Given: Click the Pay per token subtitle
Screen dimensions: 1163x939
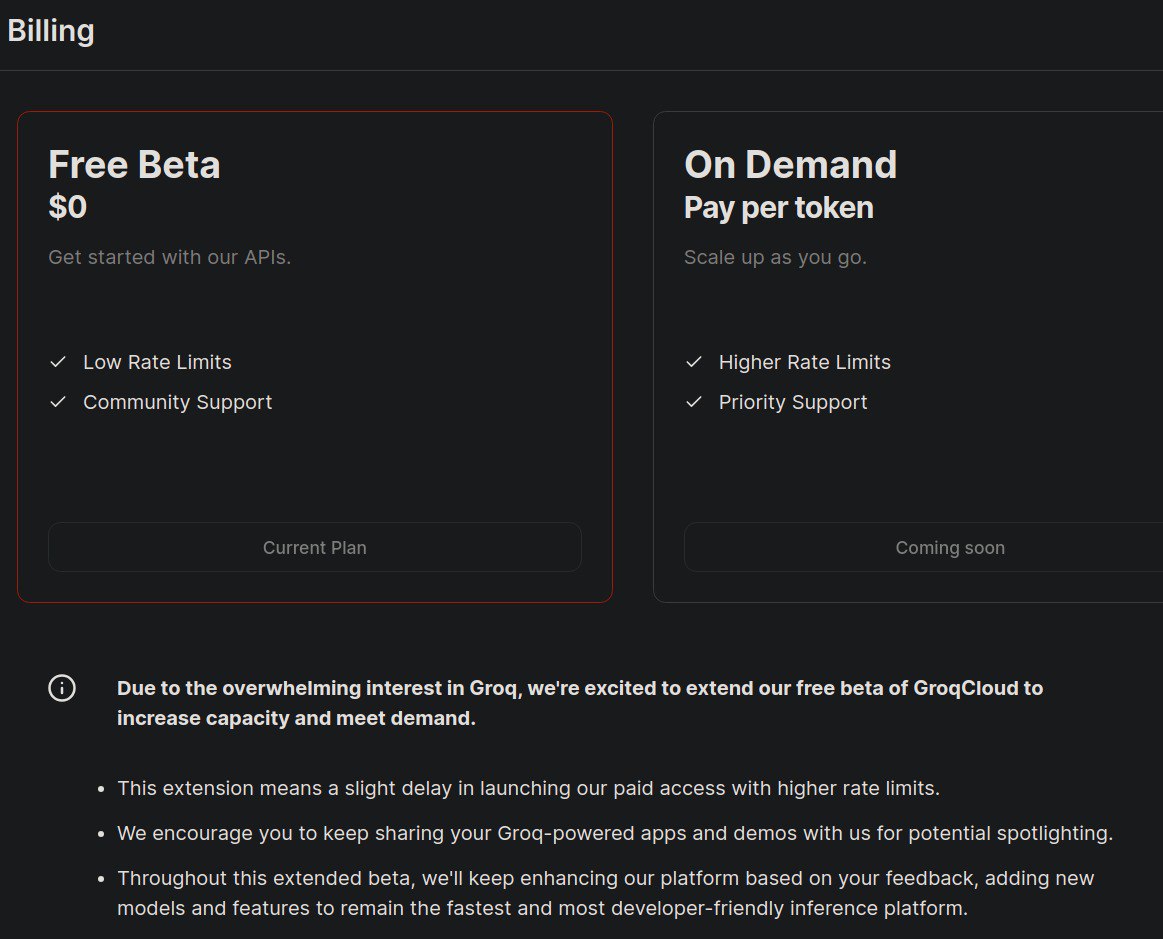Looking at the screenshot, I should click(778, 208).
